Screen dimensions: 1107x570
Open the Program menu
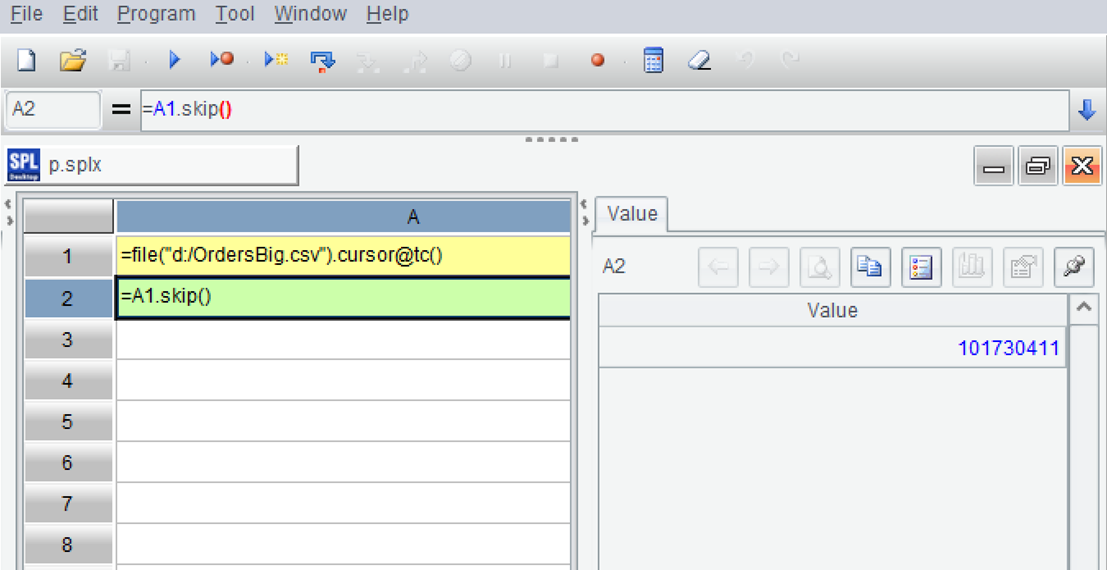click(x=156, y=13)
